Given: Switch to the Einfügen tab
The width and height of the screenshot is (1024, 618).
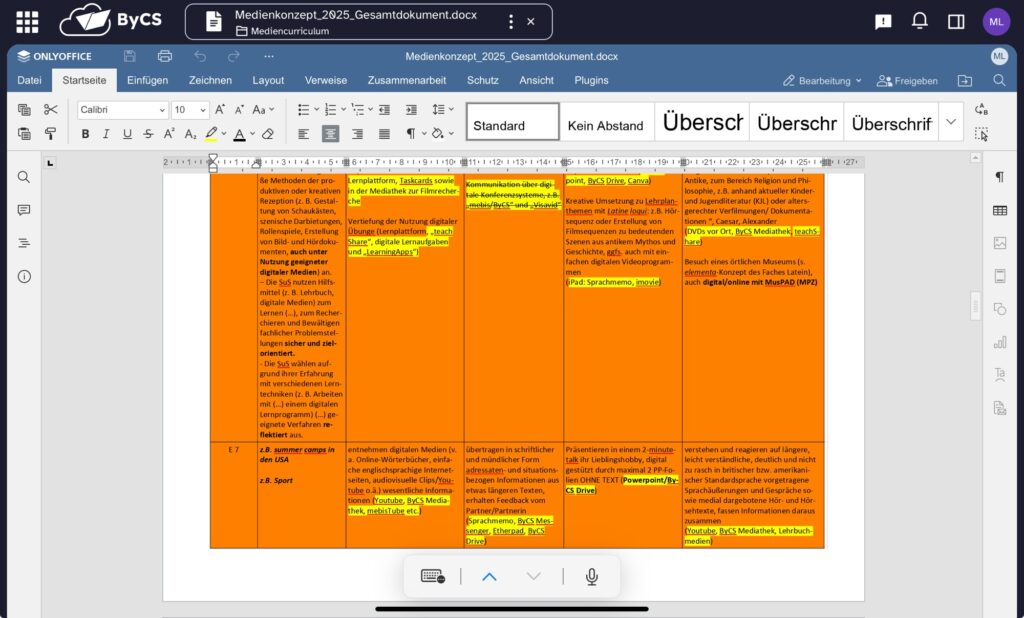Looking at the screenshot, I should click(x=148, y=80).
